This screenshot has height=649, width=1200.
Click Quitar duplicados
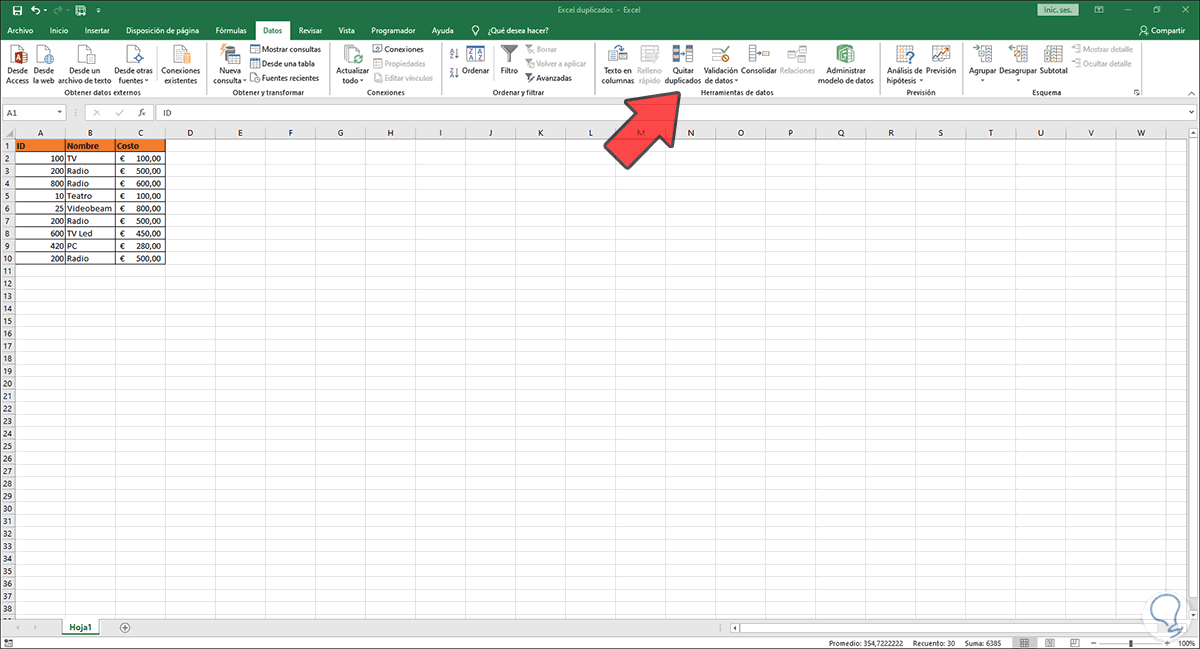point(683,64)
